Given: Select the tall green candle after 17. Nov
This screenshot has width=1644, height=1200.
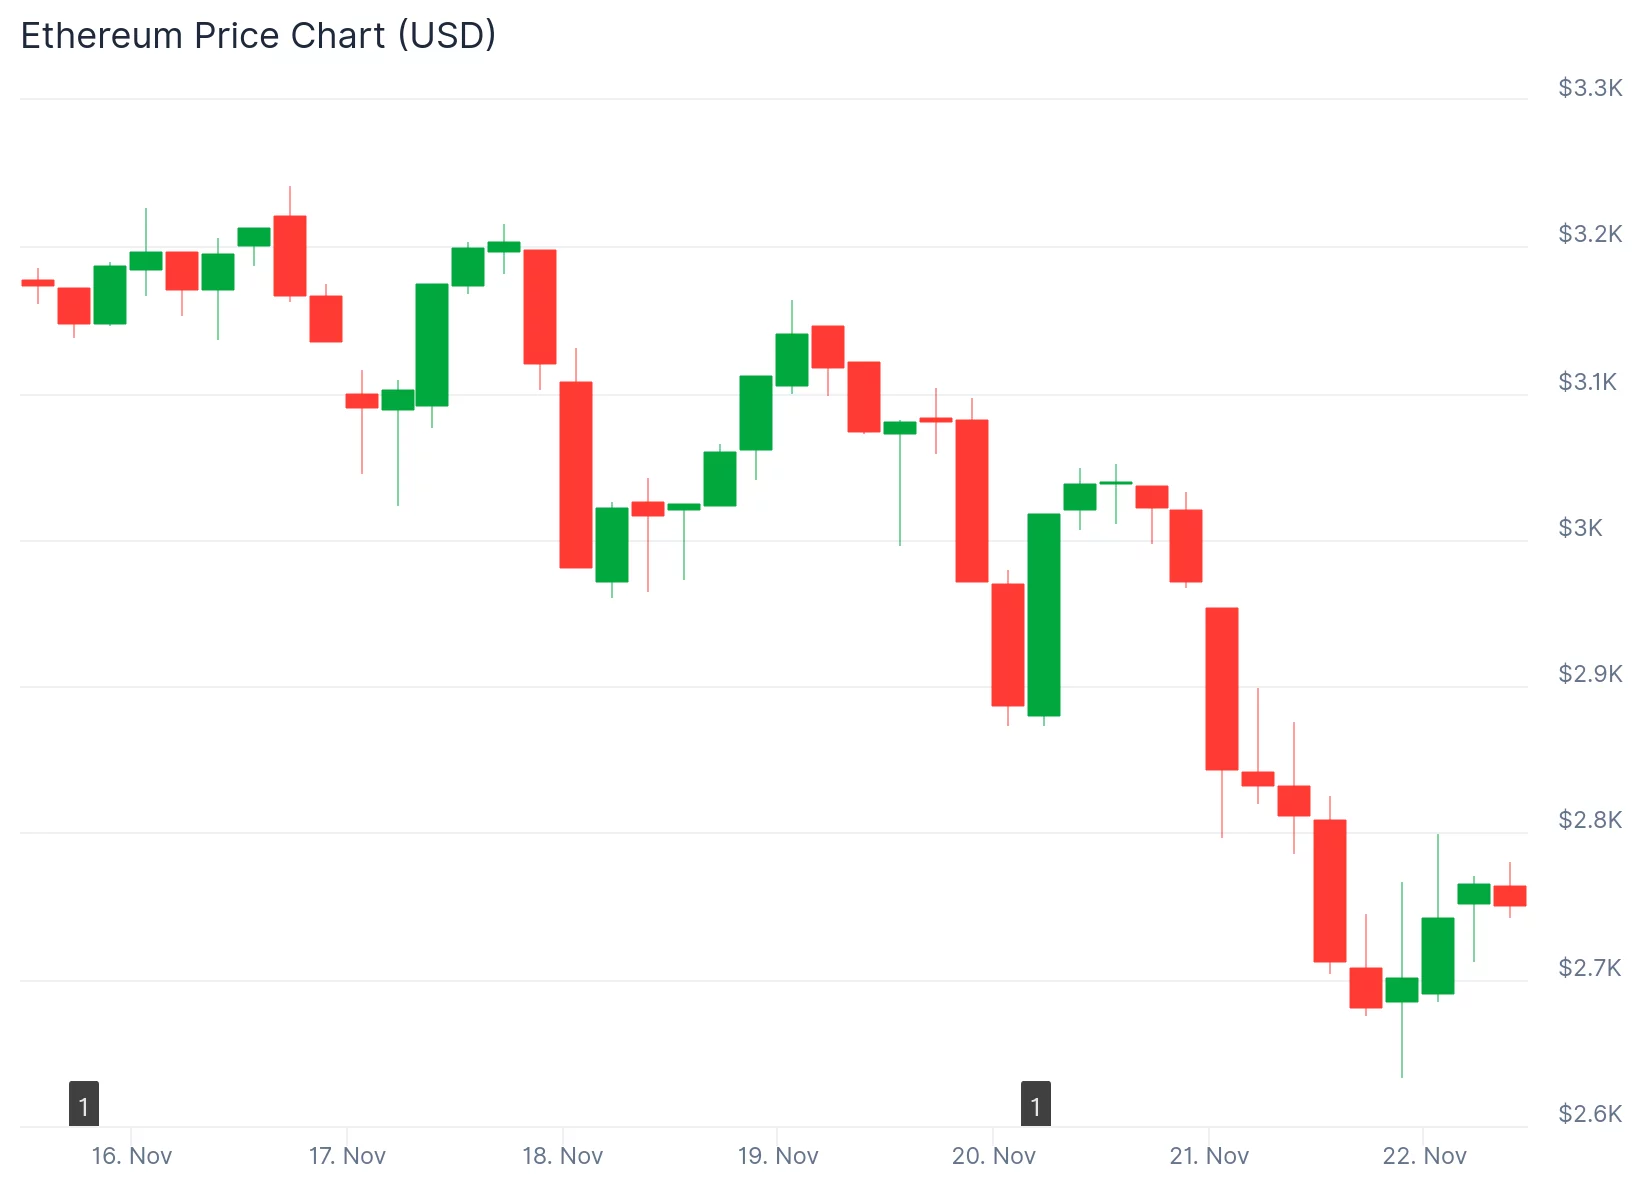Looking at the screenshot, I should (x=432, y=344).
